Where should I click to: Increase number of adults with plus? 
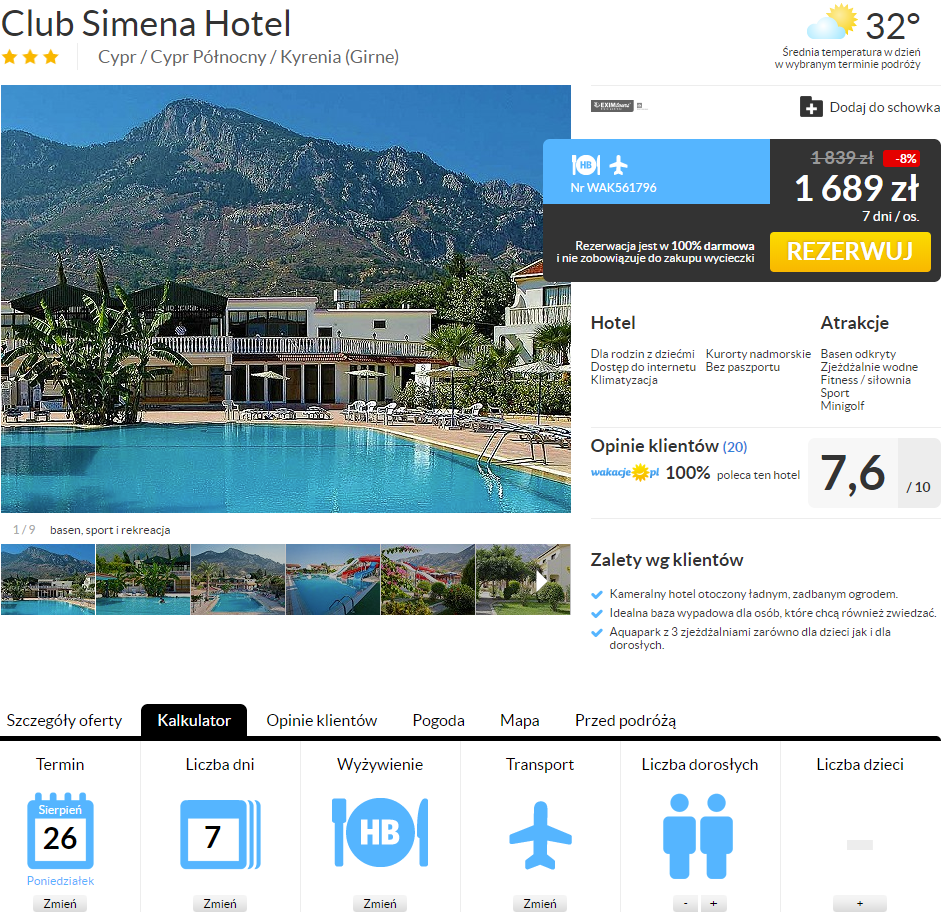pyautogui.click(x=714, y=903)
